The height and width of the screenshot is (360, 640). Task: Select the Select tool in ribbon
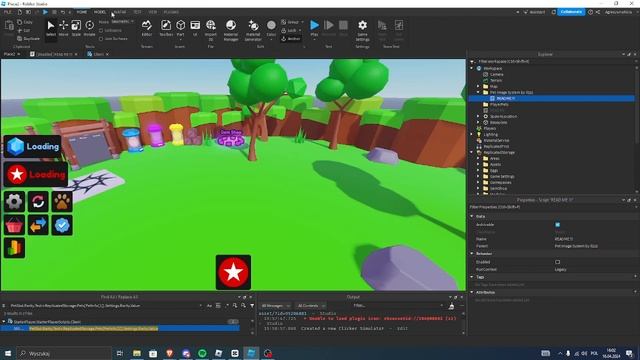(x=51, y=28)
